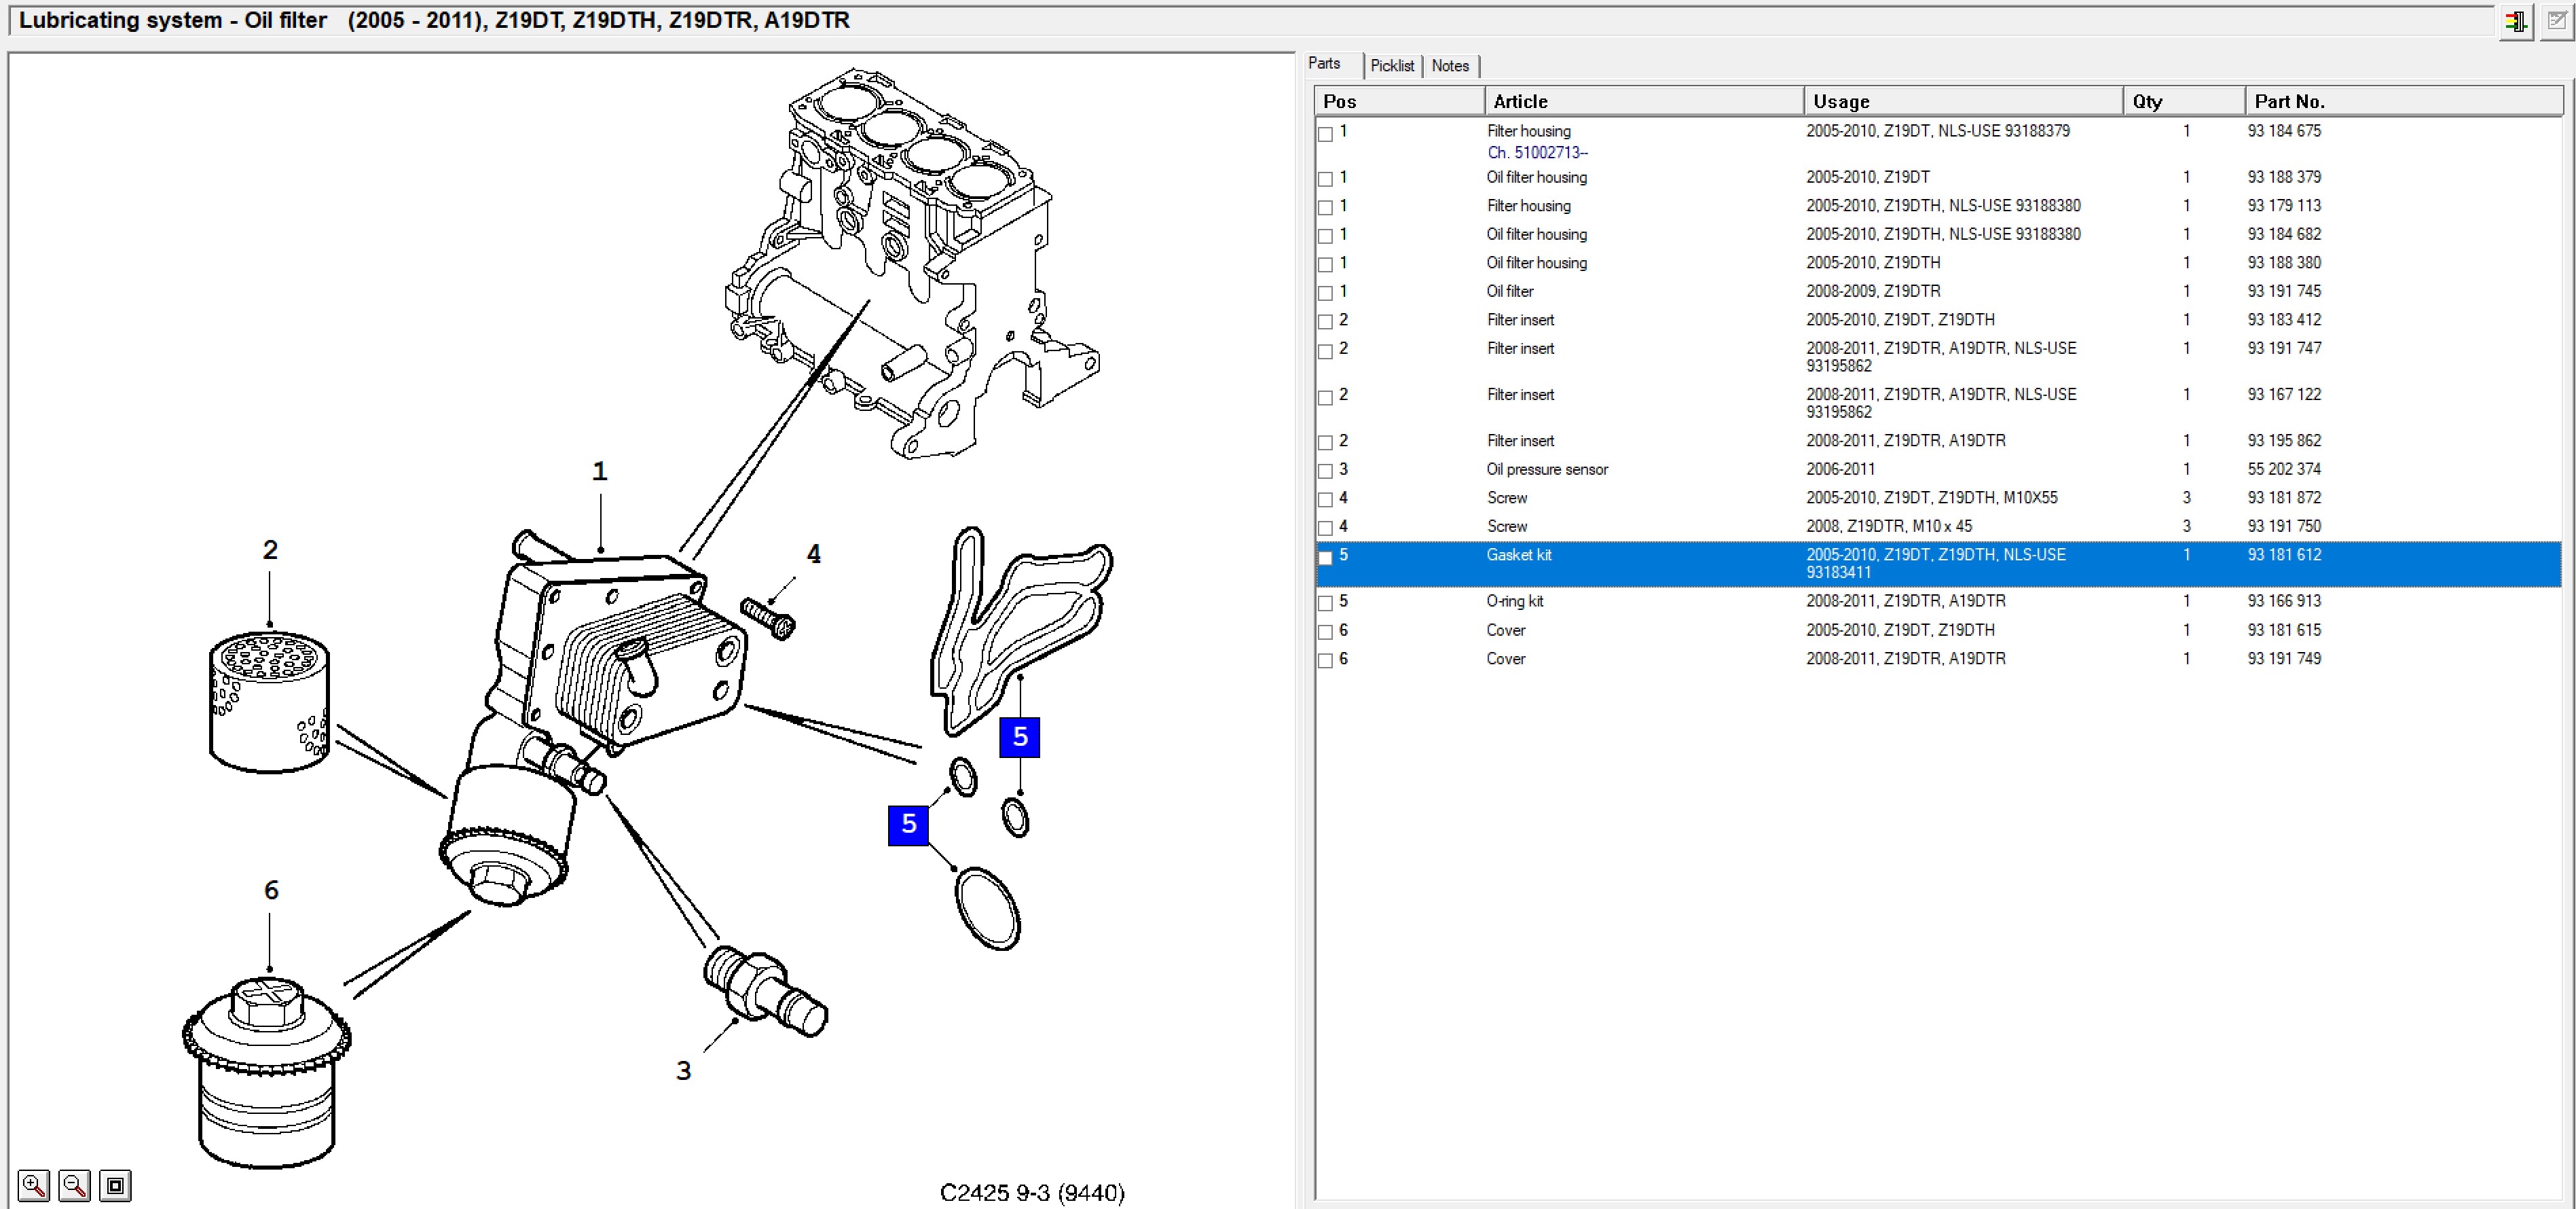Click the greyed notepad edit icon
Viewport: 2576px width, 1209px height.
(x=2557, y=21)
